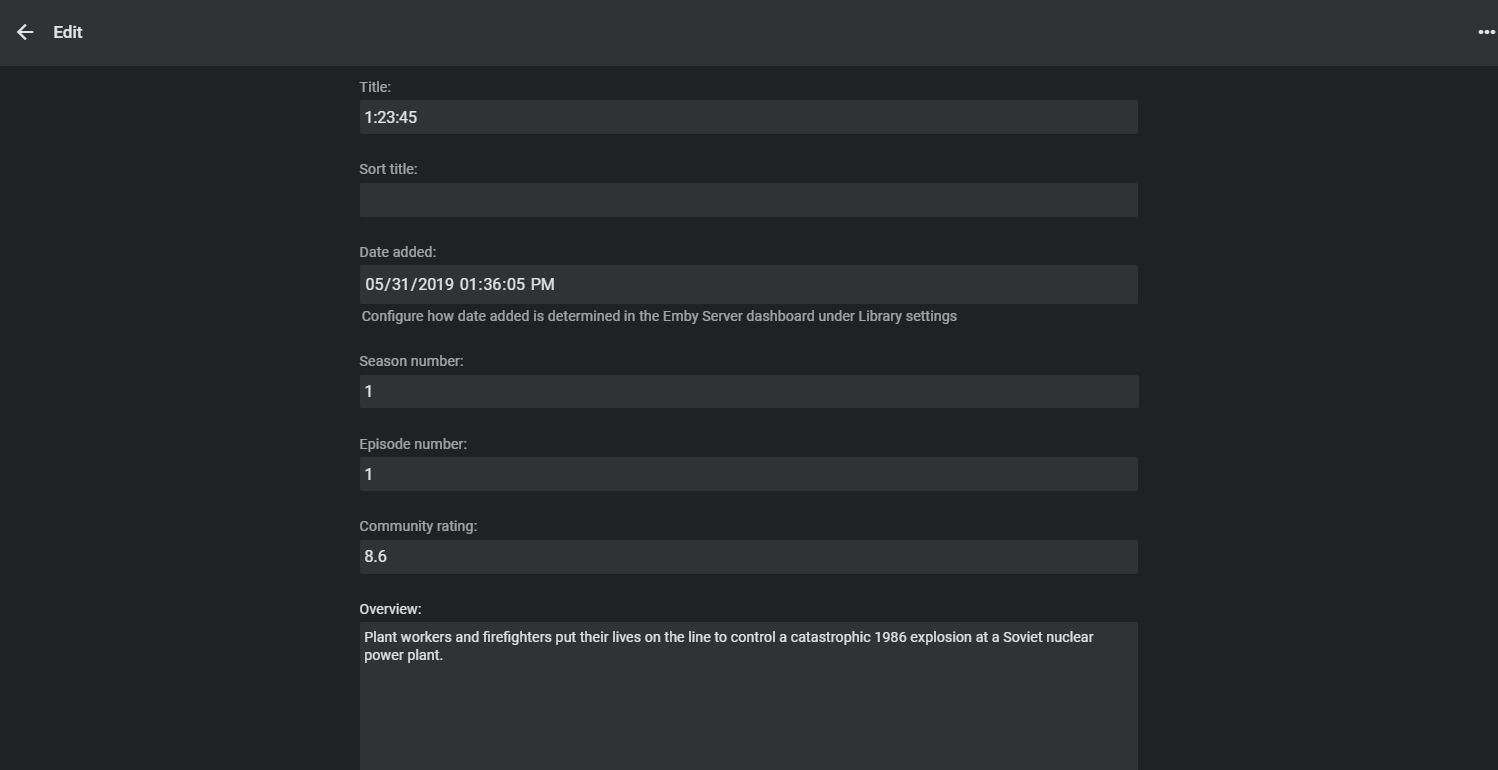Screen dimensions: 1498x770
Task: Click the 01:36:05 PM time in Date added
Action: click(x=507, y=285)
